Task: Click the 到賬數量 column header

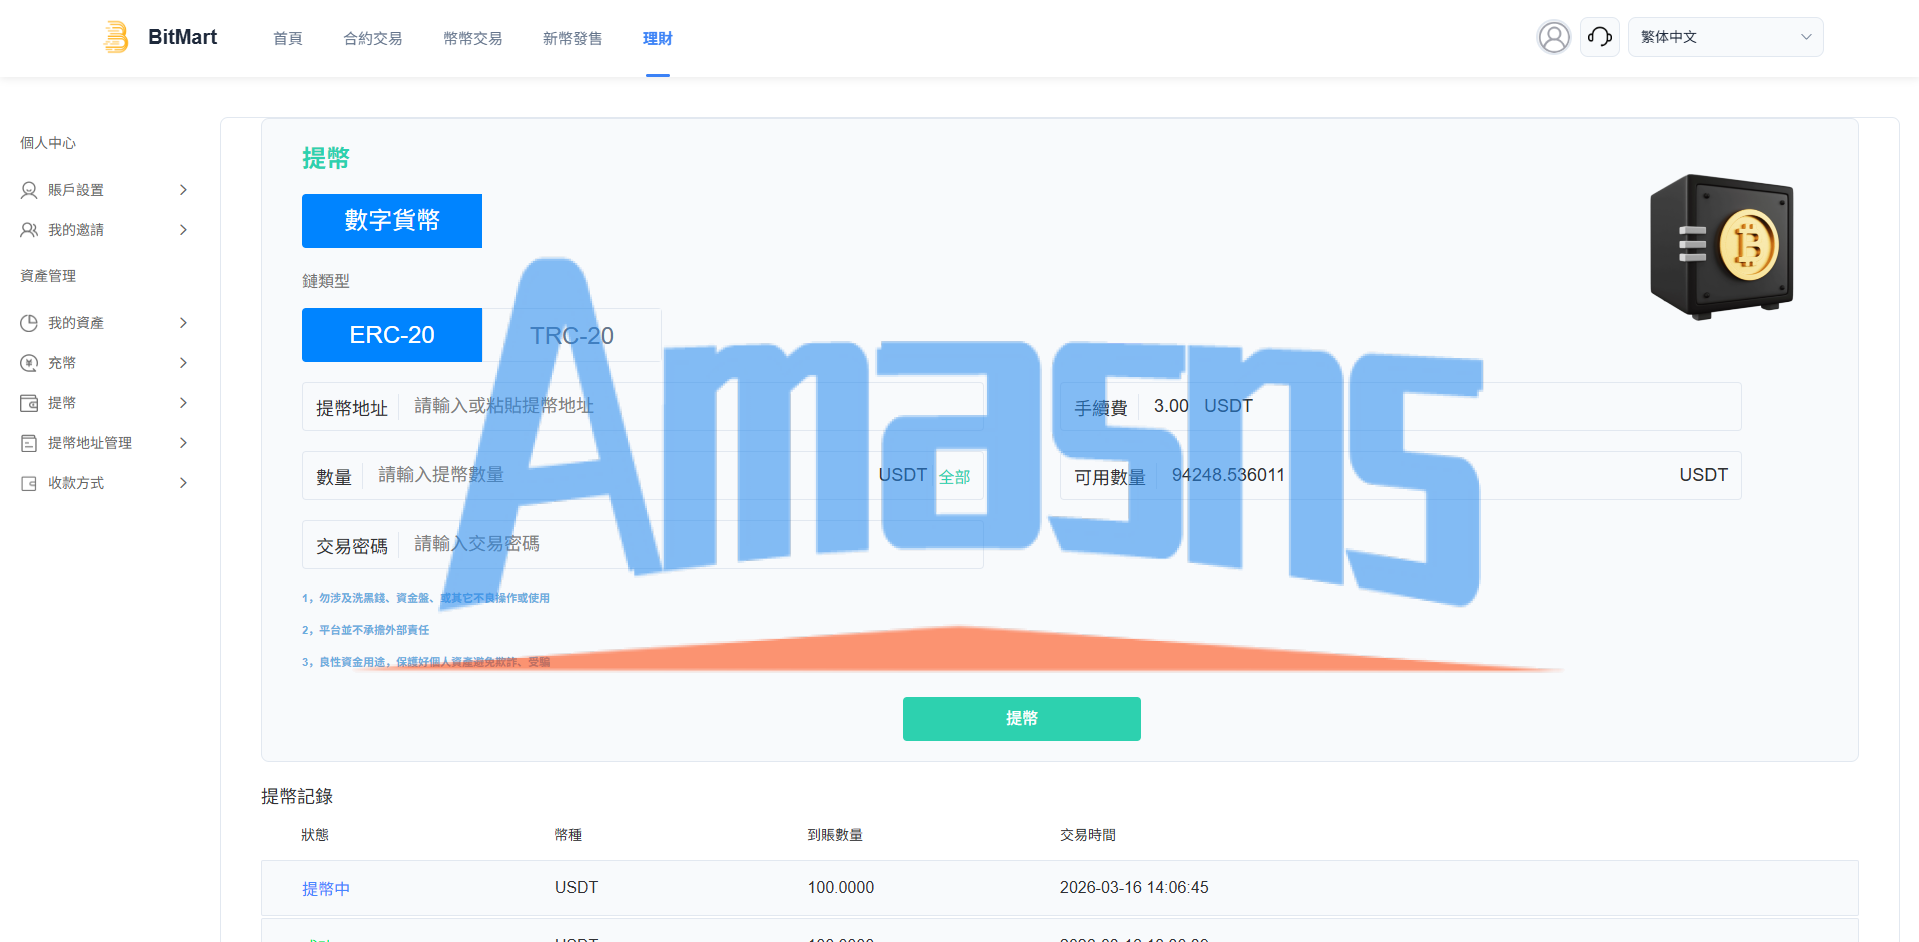Action: coord(835,835)
